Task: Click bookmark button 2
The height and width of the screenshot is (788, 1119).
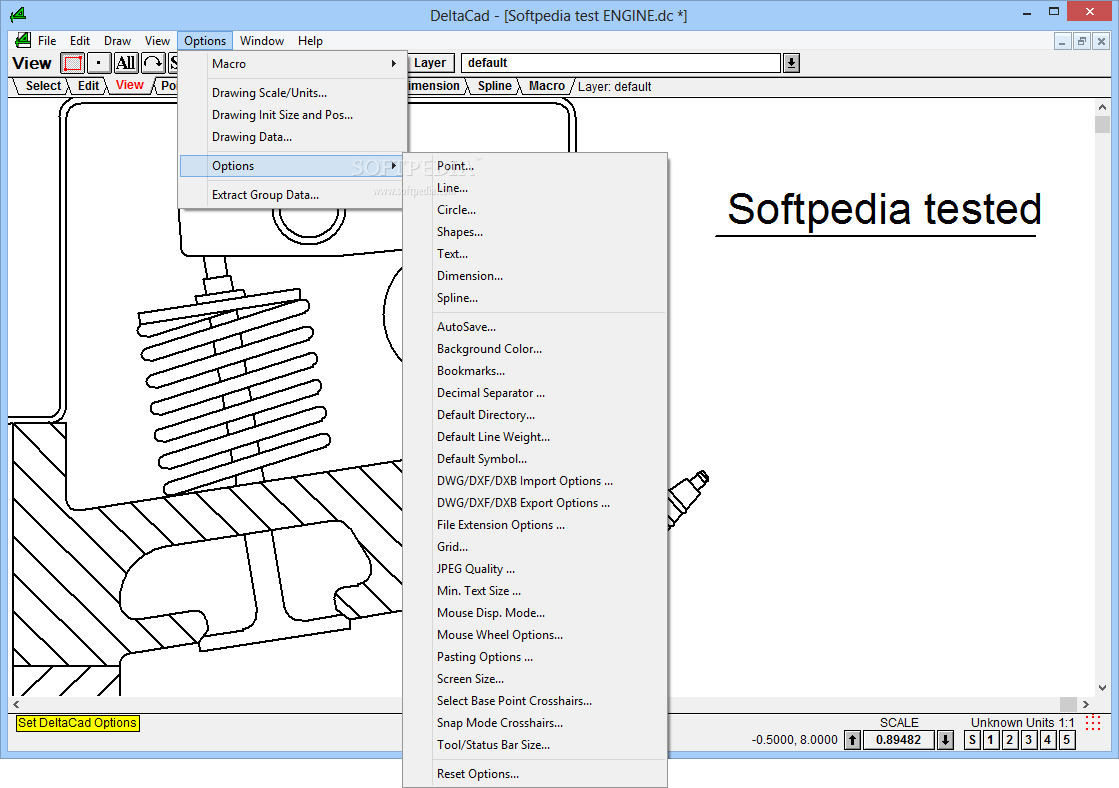Action: click(x=1010, y=740)
